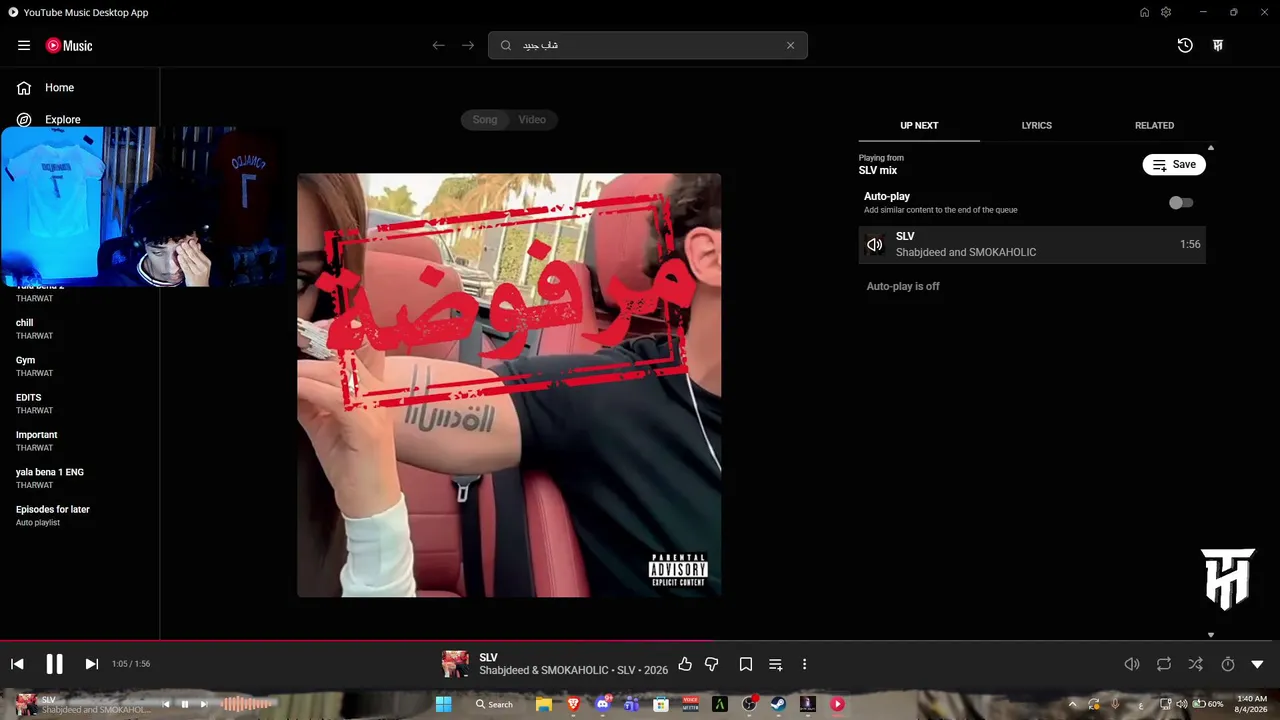This screenshot has height=720, width=1280.
Task: Toggle repeat mode
Action: coord(1164,664)
